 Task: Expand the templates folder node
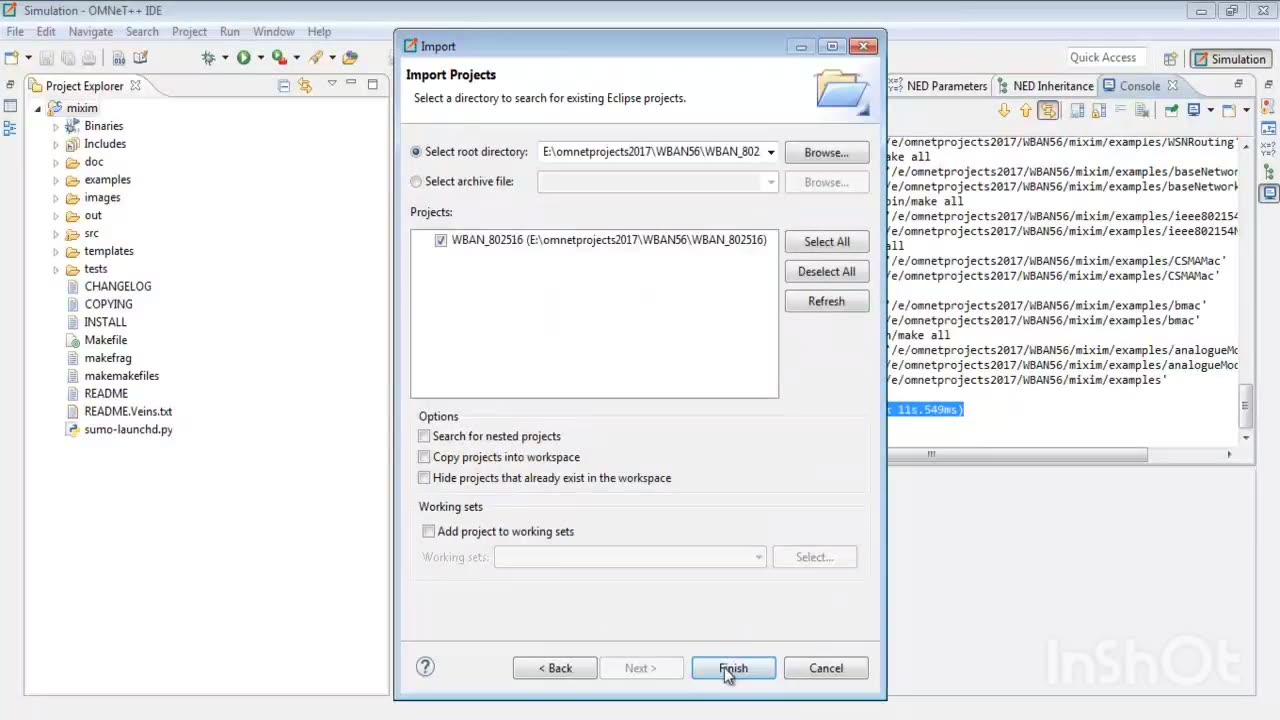tap(56, 251)
